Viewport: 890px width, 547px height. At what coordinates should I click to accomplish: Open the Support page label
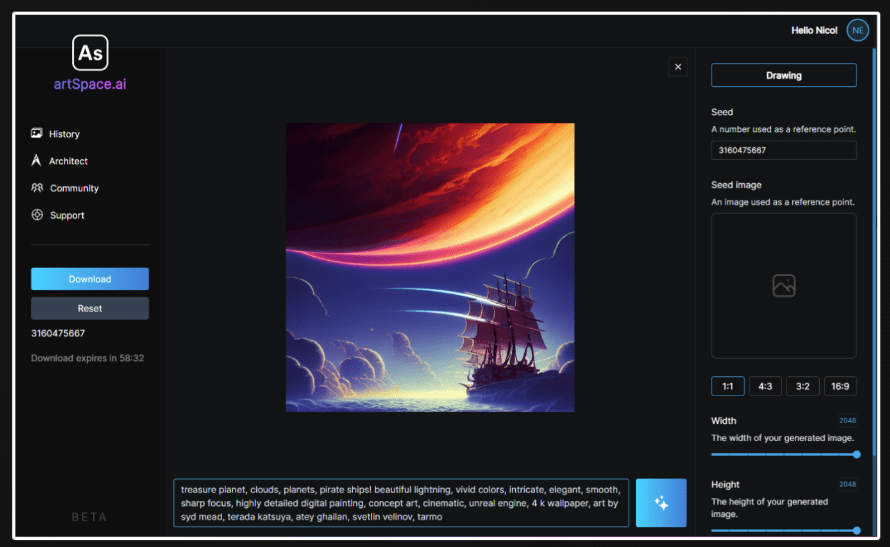pos(67,216)
